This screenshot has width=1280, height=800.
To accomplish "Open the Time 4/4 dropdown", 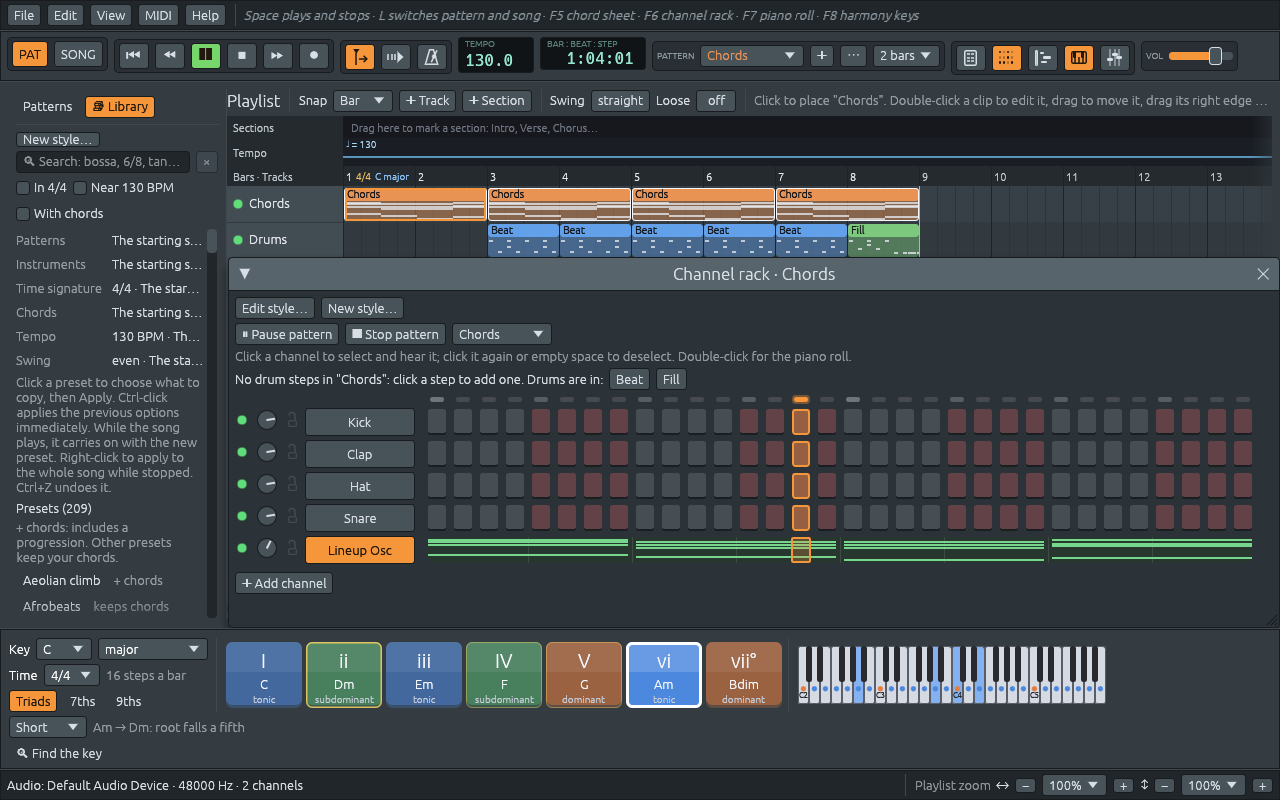I will [72, 675].
